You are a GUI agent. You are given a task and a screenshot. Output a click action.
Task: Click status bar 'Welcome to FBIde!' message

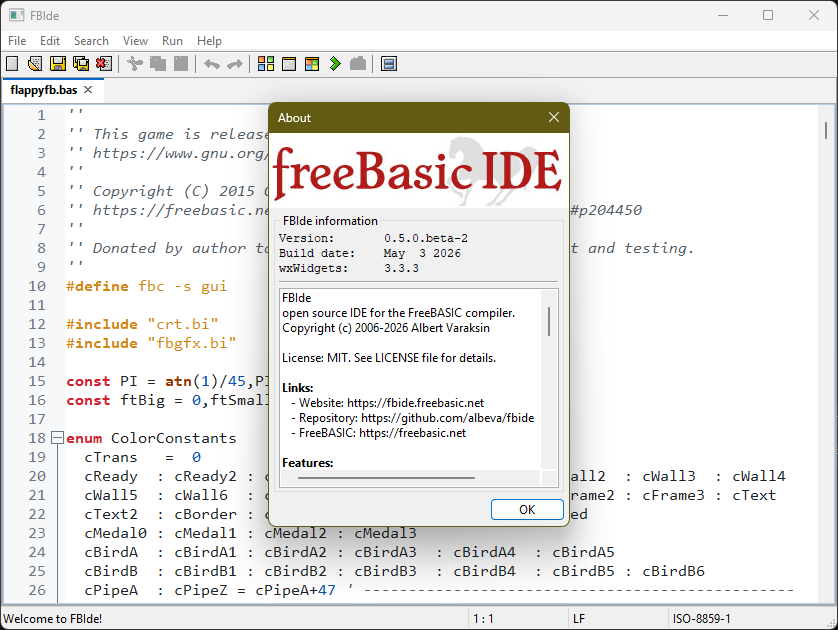coord(52,619)
